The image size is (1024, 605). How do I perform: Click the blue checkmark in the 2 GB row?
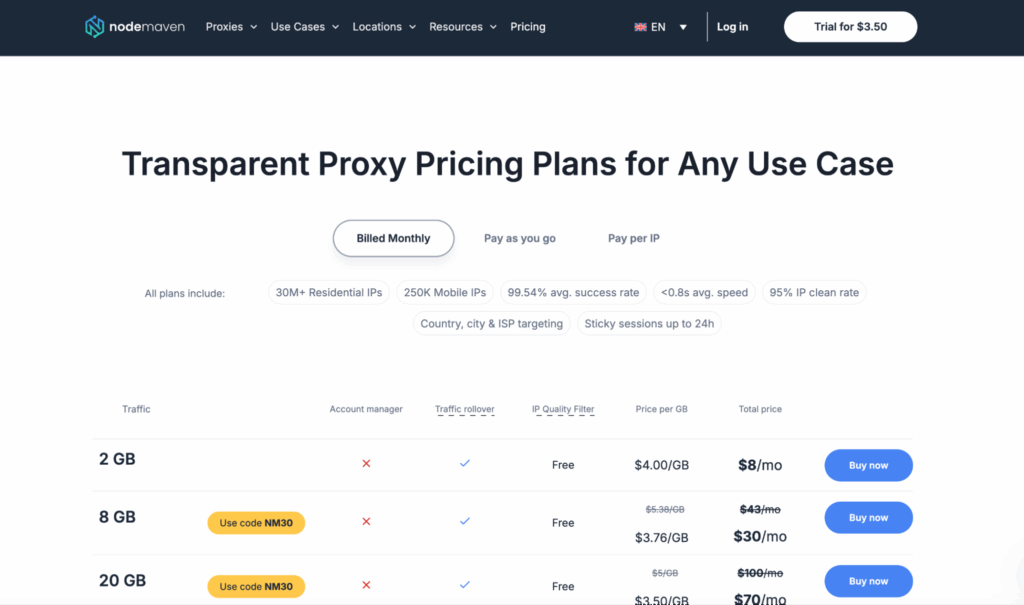(464, 463)
